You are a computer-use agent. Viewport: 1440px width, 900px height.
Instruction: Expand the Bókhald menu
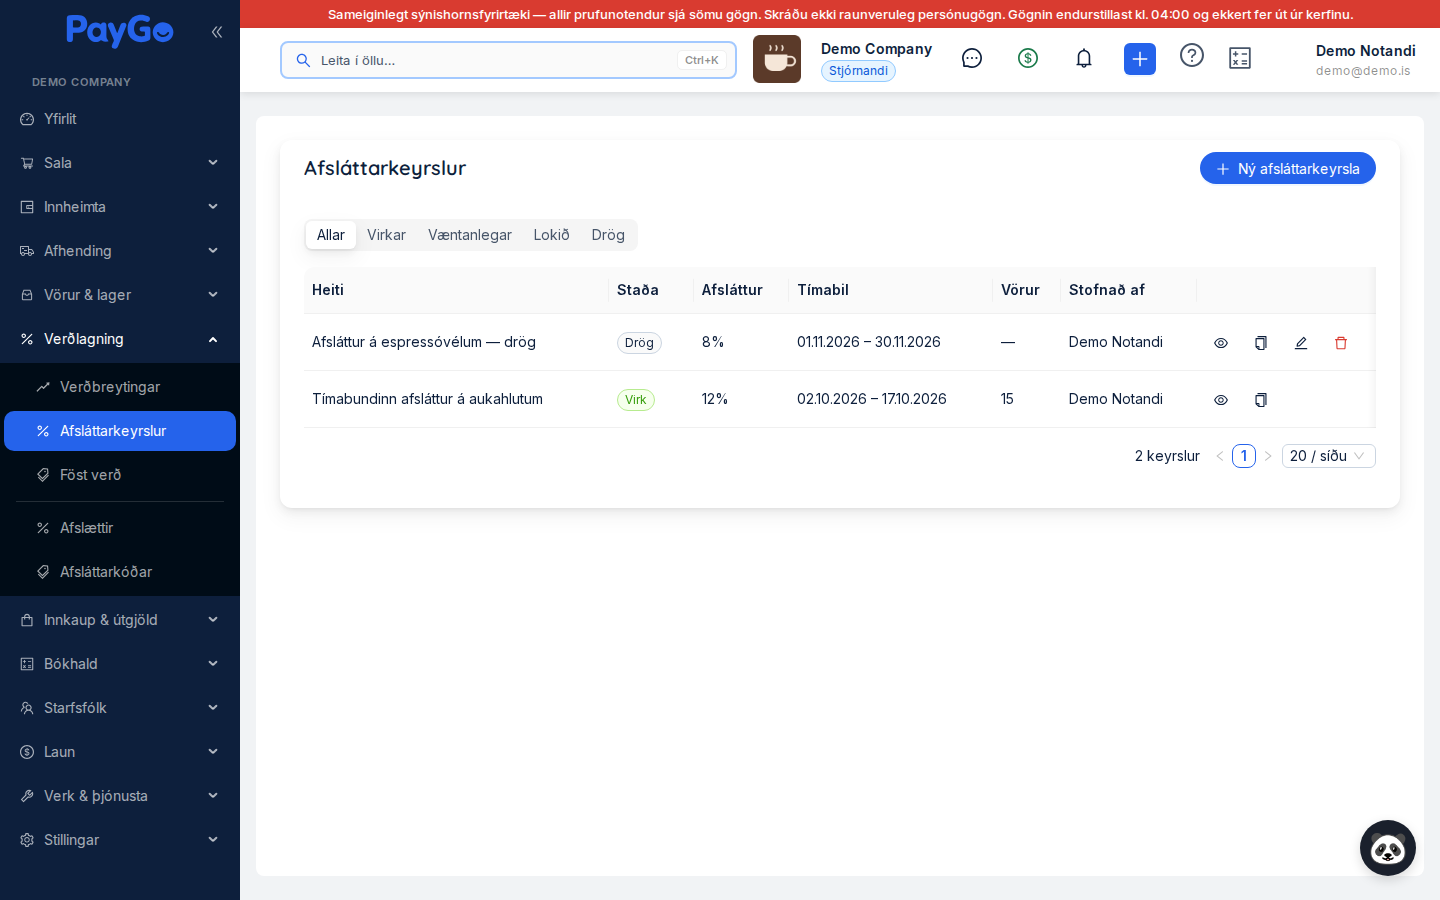[x=120, y=664]
